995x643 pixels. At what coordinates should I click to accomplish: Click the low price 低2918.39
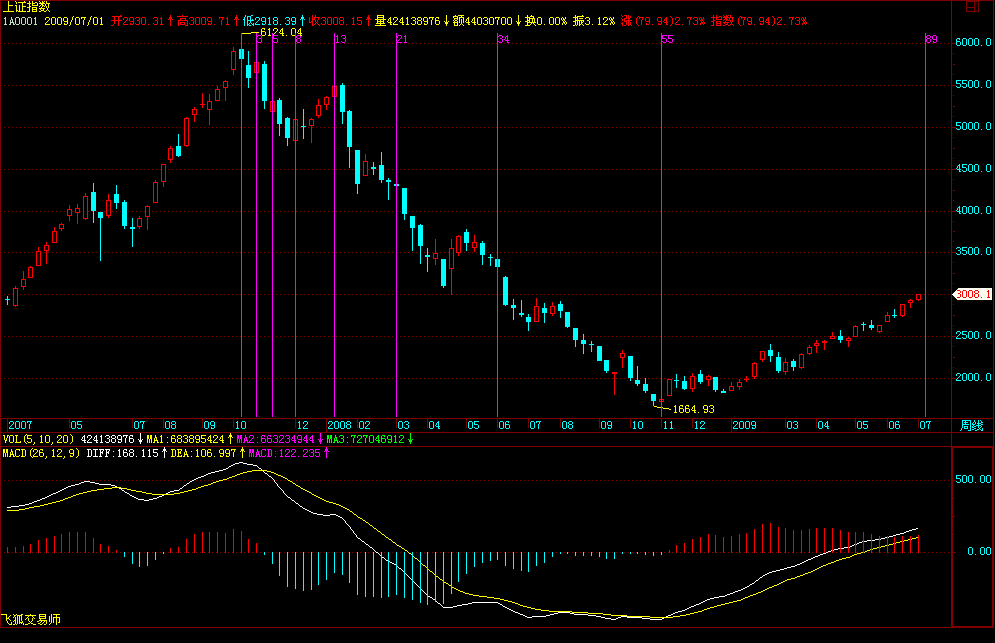click(x=269, y=21)
